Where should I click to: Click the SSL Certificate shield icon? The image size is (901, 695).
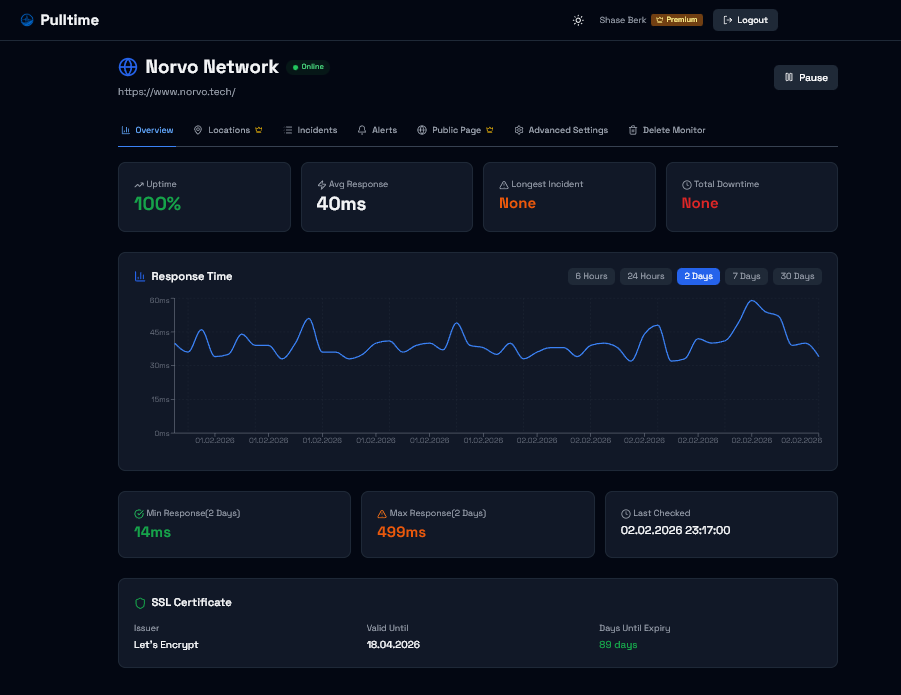(x=140, y=603)
